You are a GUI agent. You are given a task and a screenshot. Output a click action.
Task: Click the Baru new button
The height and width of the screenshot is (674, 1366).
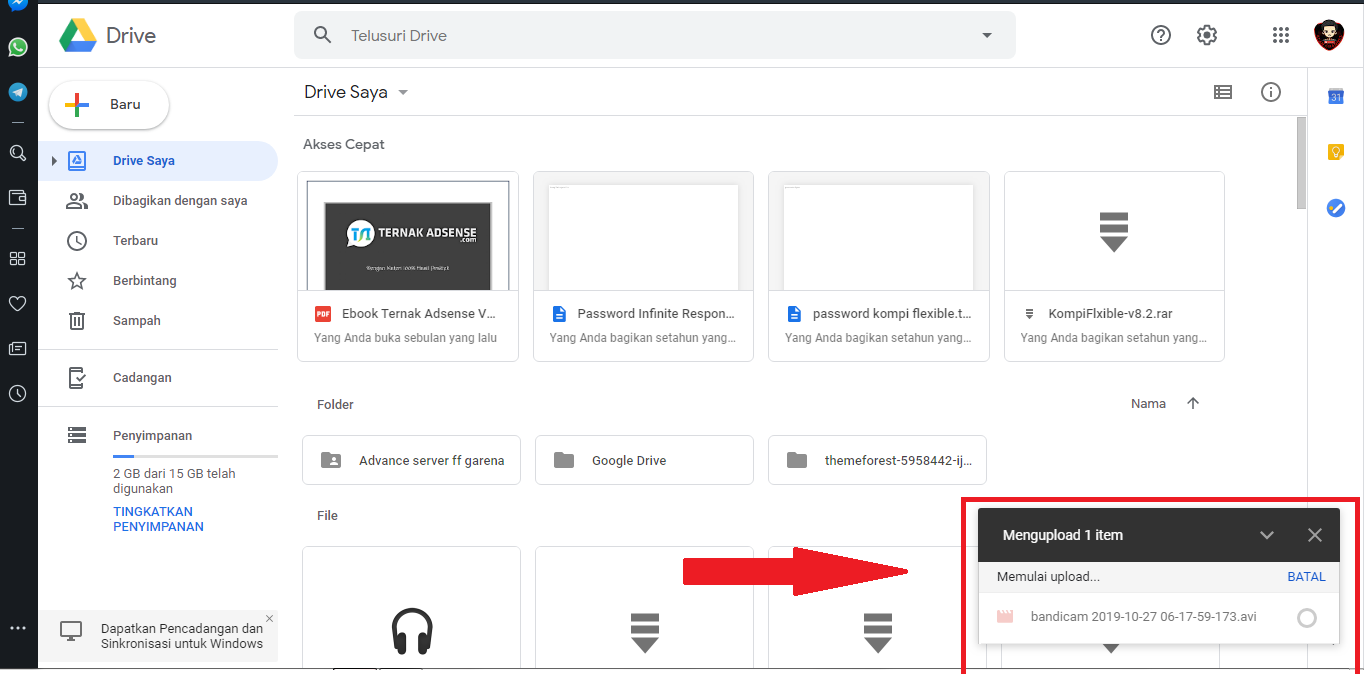pos(109,105)
